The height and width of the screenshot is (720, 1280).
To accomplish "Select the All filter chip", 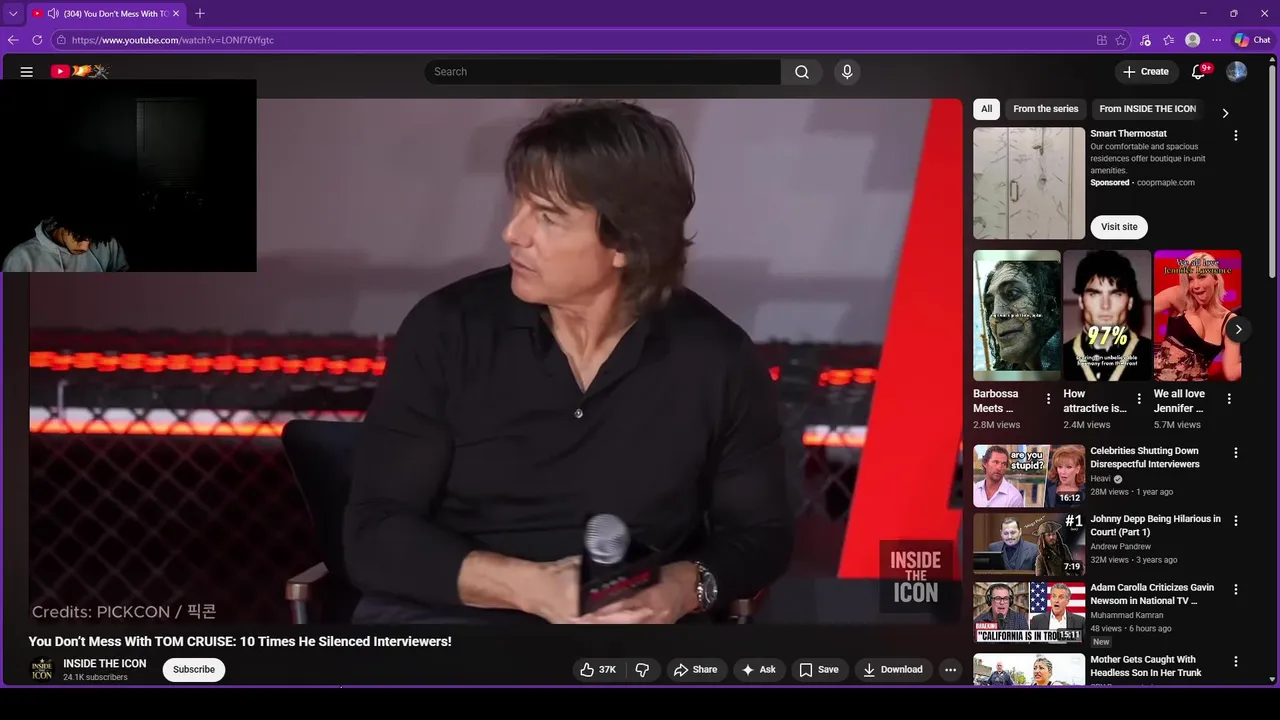I will [986, 109].
